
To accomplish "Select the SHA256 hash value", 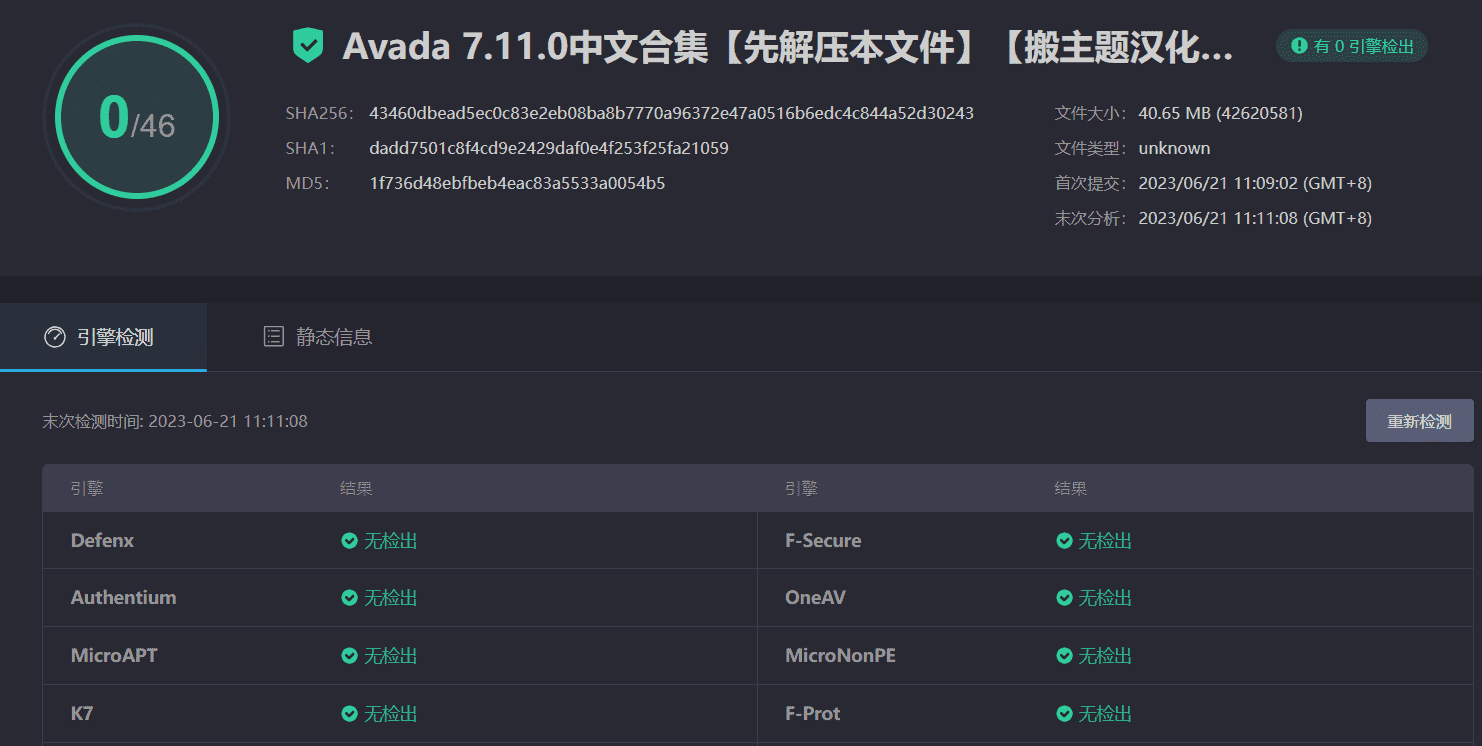I will (671, 113).
